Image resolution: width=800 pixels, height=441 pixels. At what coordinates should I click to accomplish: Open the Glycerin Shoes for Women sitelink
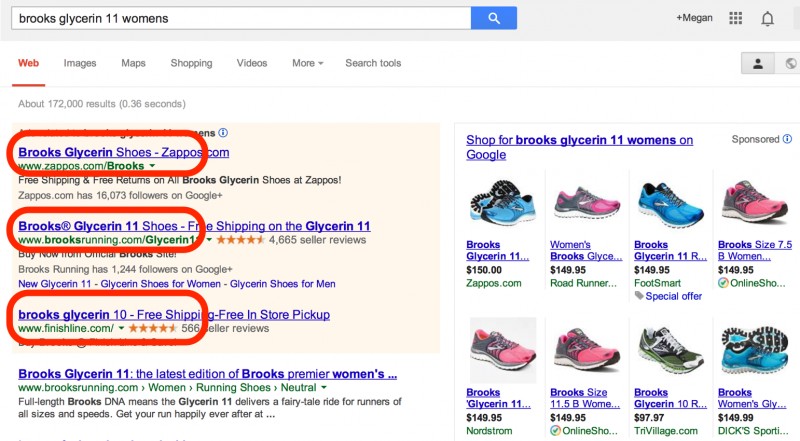160,284
